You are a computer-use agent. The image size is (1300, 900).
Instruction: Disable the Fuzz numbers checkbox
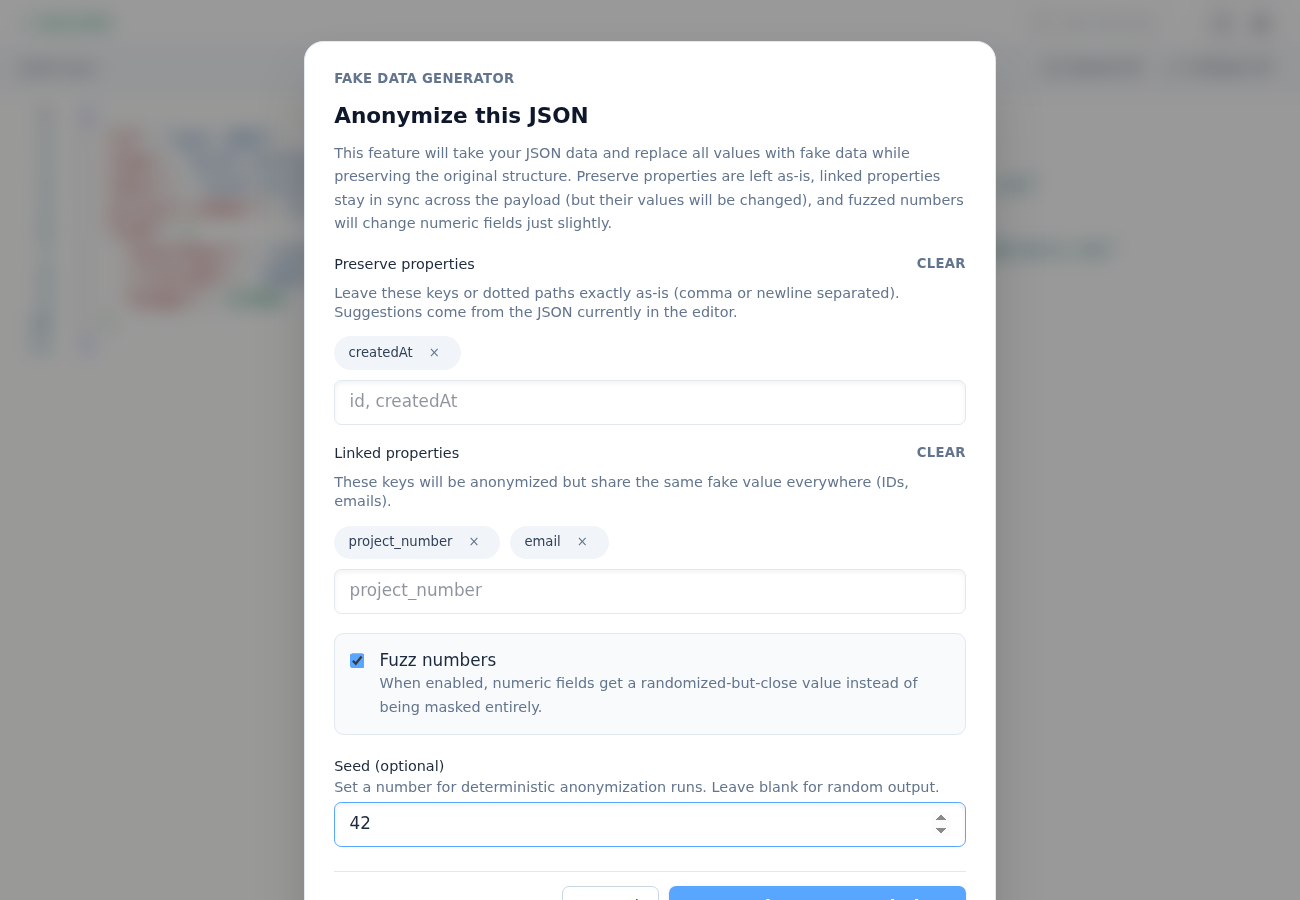pos(357,660)
